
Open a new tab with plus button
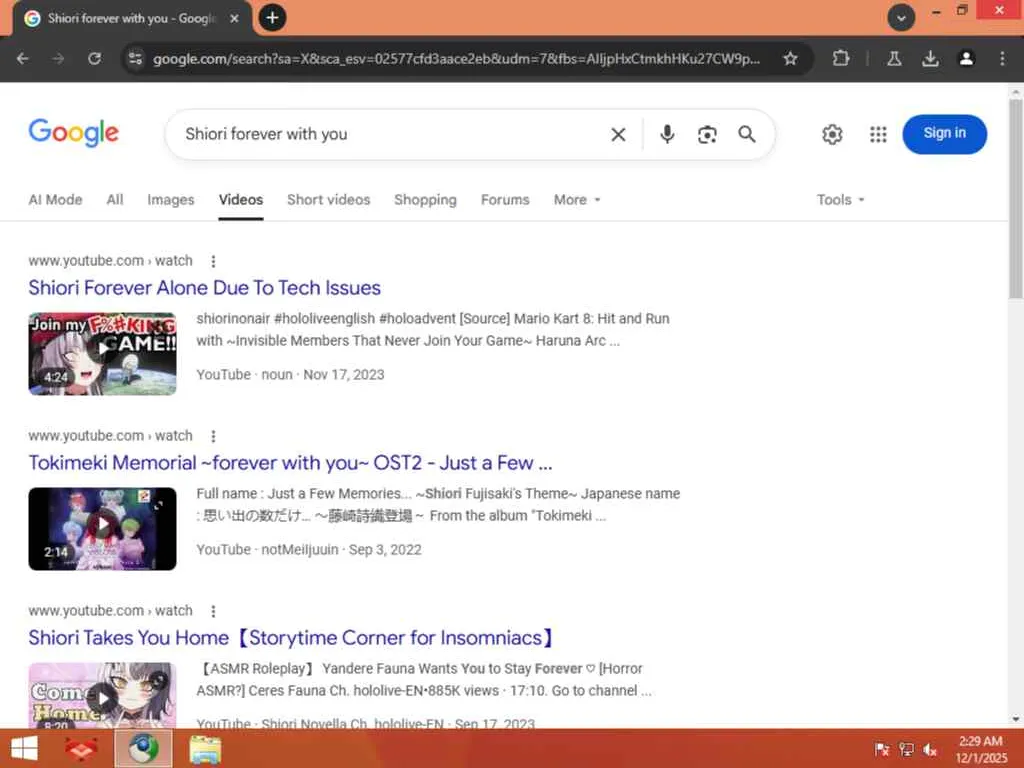click(272, 18)
